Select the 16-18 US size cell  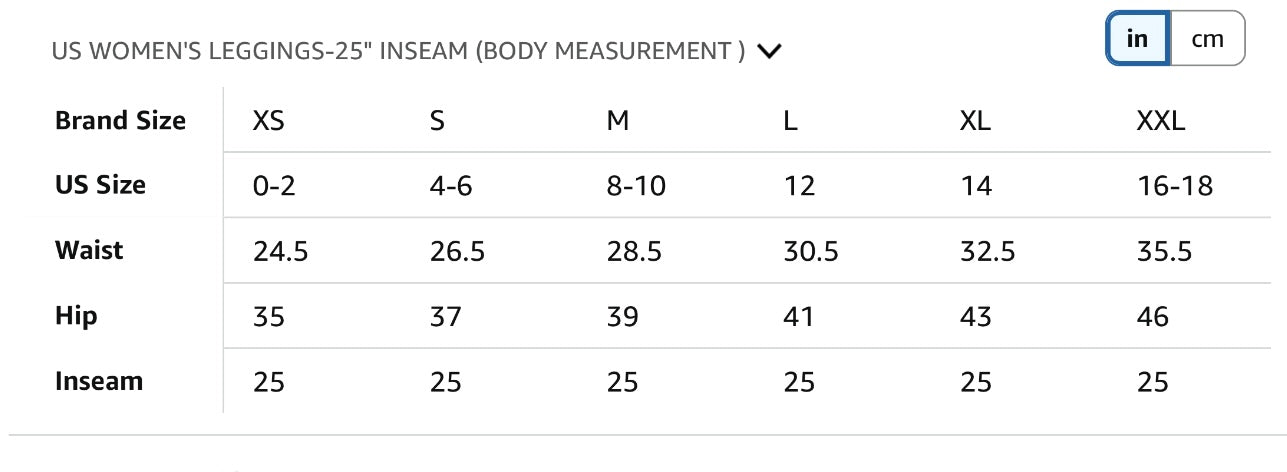click(1175, 186)
